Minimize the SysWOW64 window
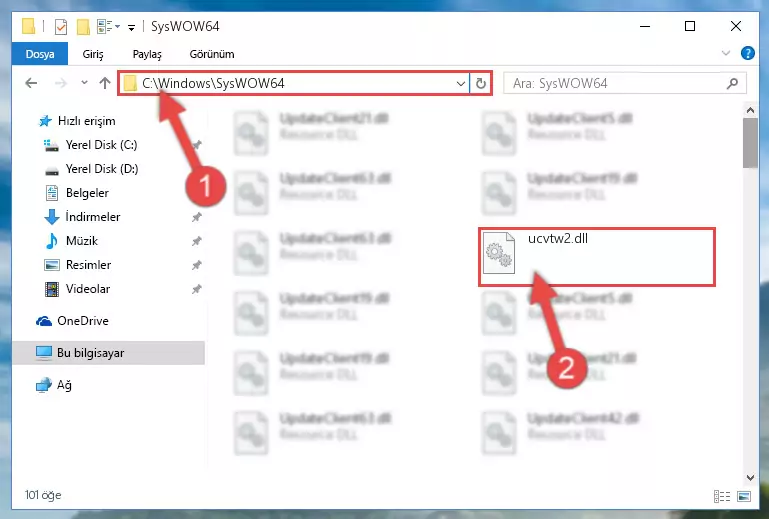The height and width of the screenshot is (519, 769). pyautogui.click(x=645, y=26)
